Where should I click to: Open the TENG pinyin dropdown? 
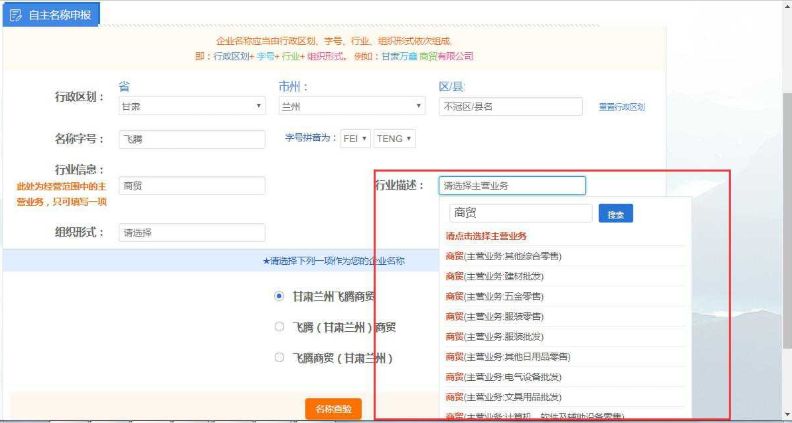(394, 138)
